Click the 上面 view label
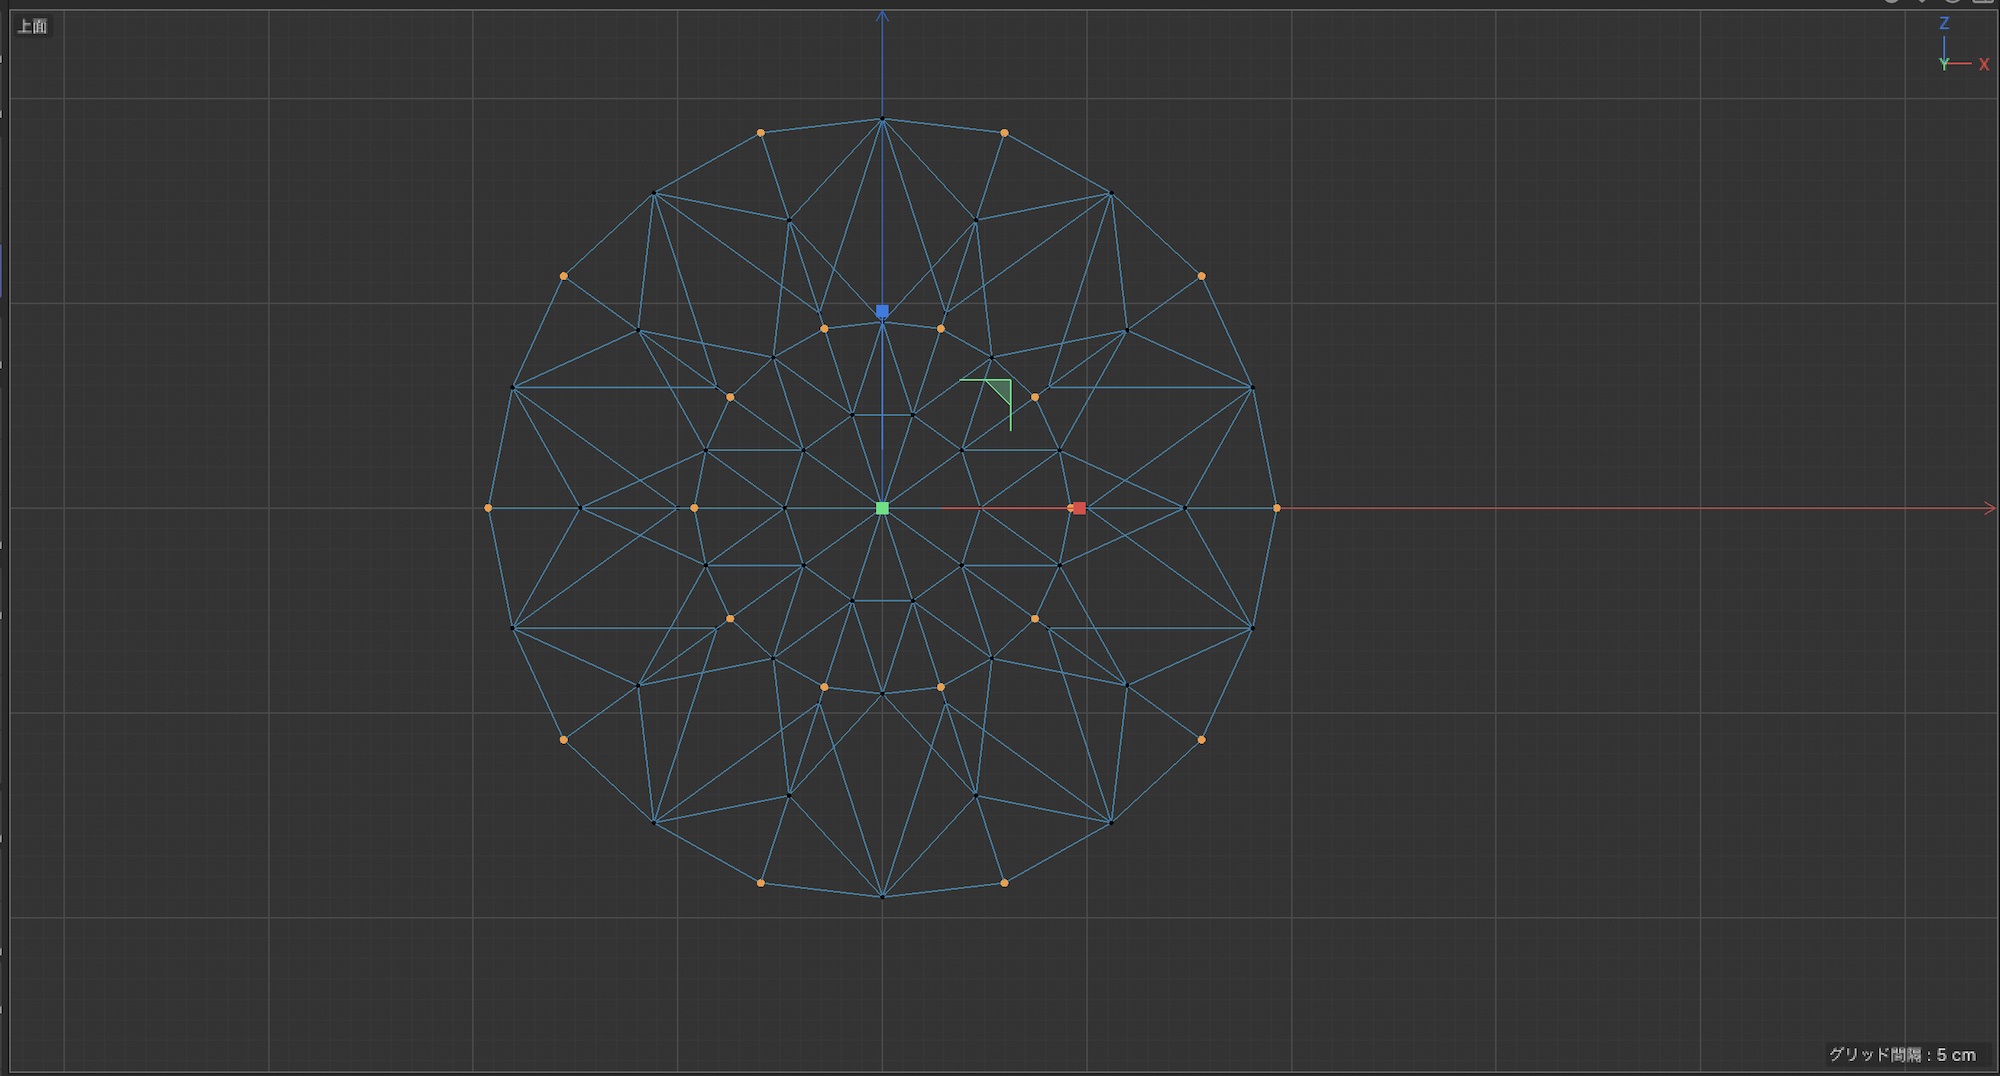The image size is (2000, 1076). tap(32, 26)
